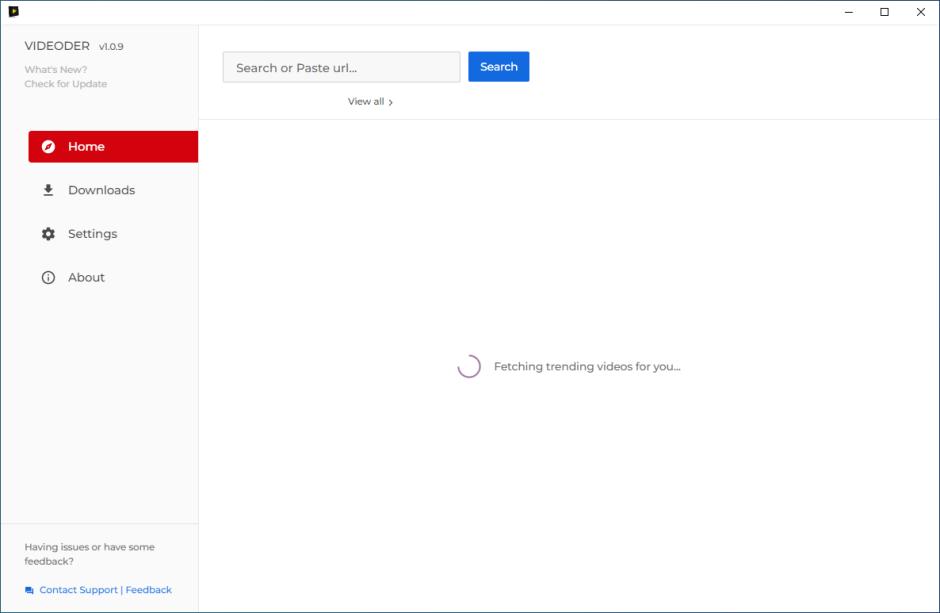
Task: Click the Settings gear icon
Action: coord(49,234)
